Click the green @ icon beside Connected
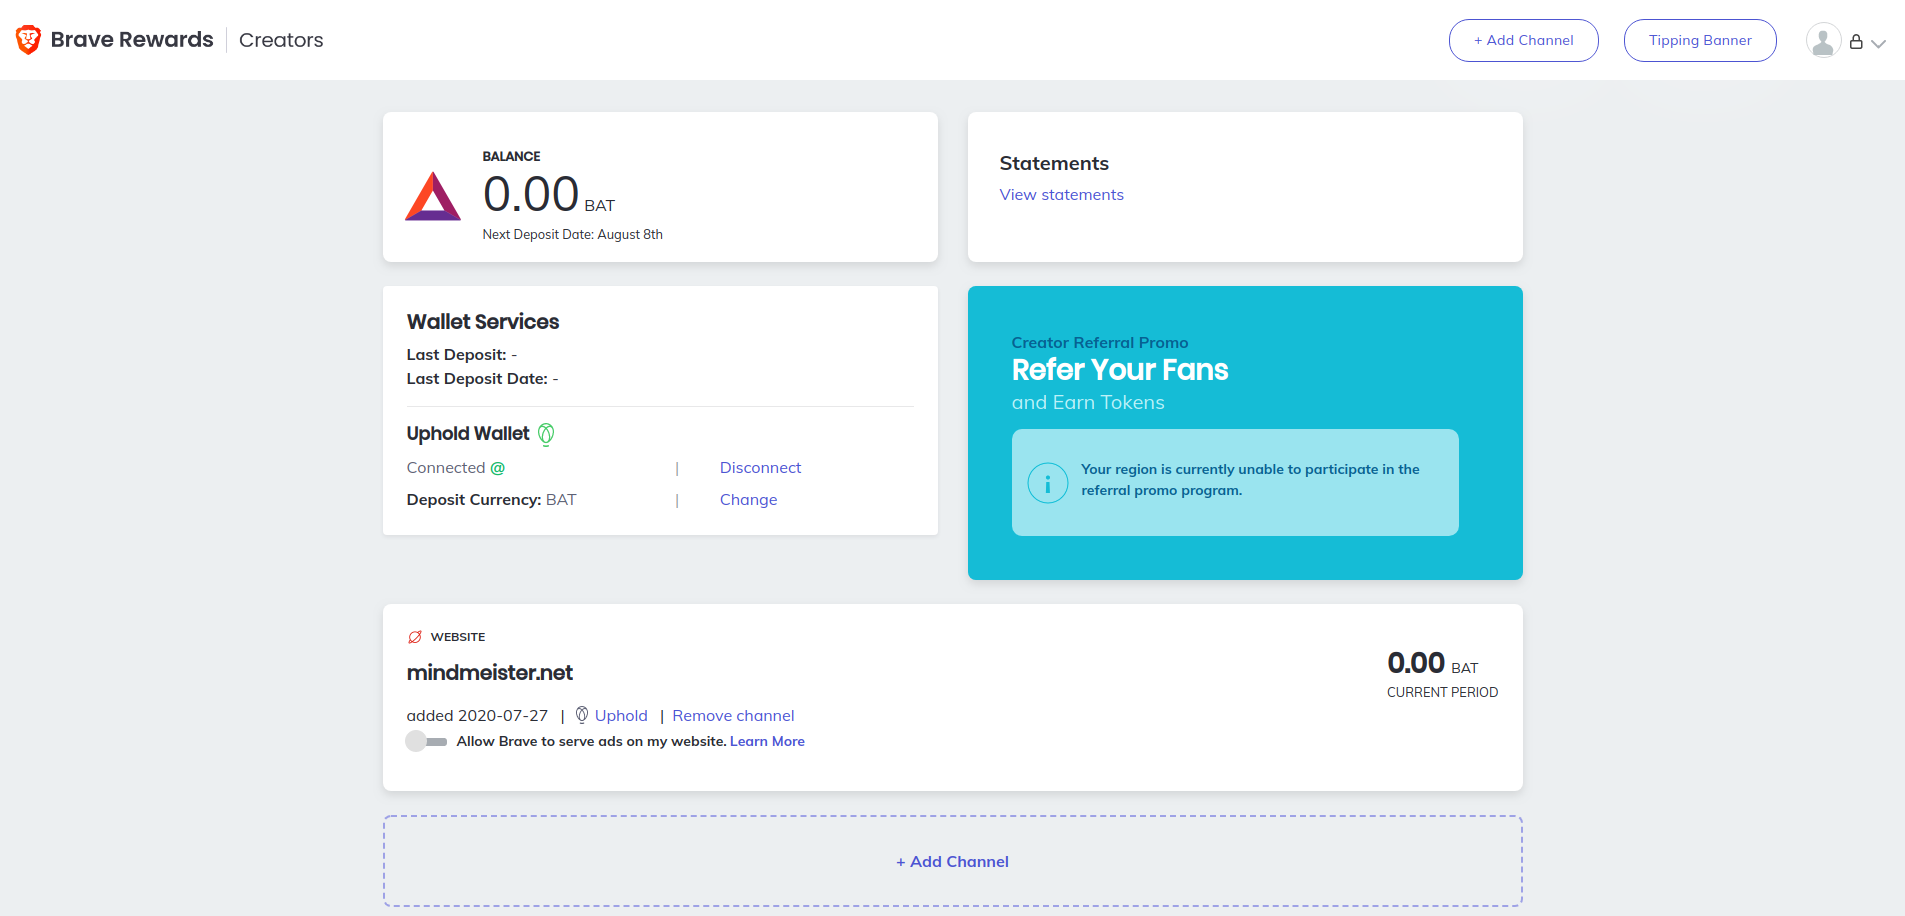The image size is (1905, 916). (497, 468)
